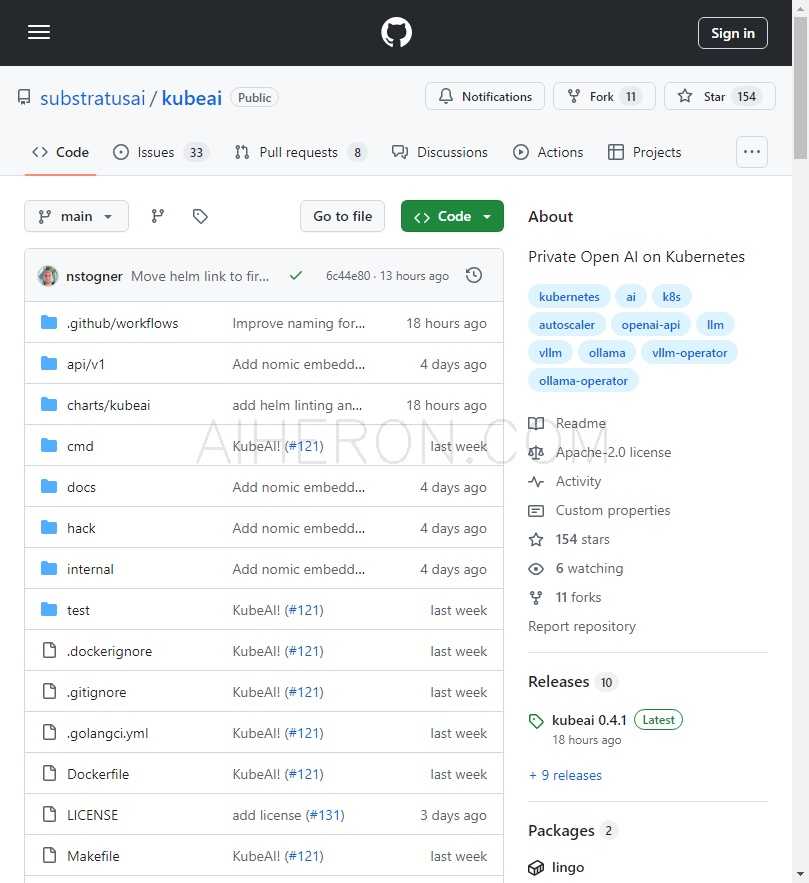809x883 pixels.
Task: Click the Sign in button
Action: coord(732,33)
